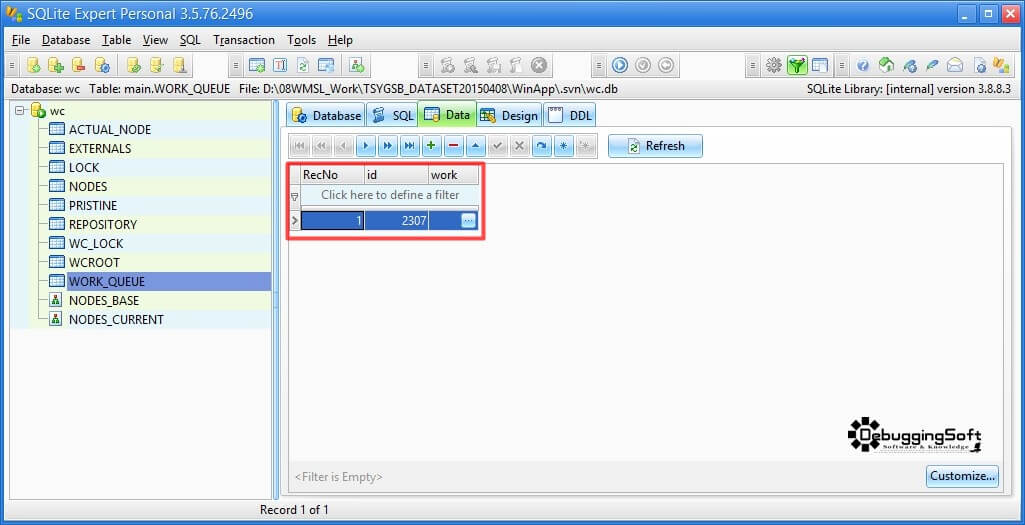
Task: Click the New Table toolbar icon
Action: pyautogui.click(x=257, y=65)
